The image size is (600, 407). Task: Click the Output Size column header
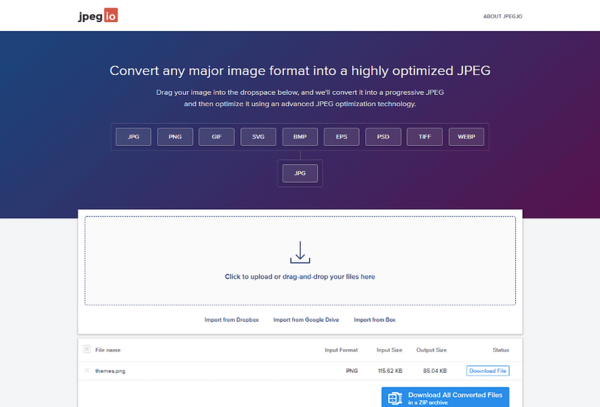[431, 350]
